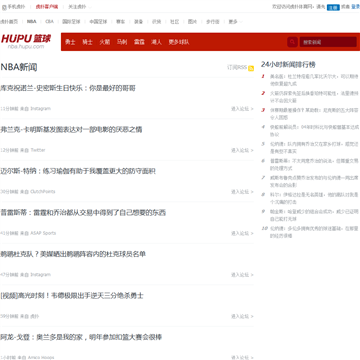
Task: Open the number 2 ranked news item
Action: [x=314, y=97]
